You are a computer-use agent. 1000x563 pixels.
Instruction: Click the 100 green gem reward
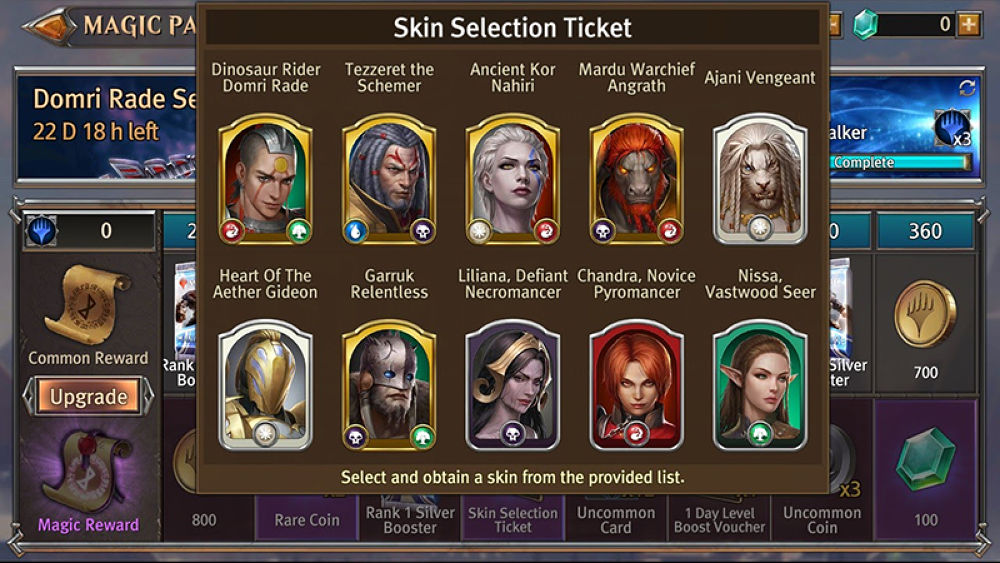click(925, 458)
